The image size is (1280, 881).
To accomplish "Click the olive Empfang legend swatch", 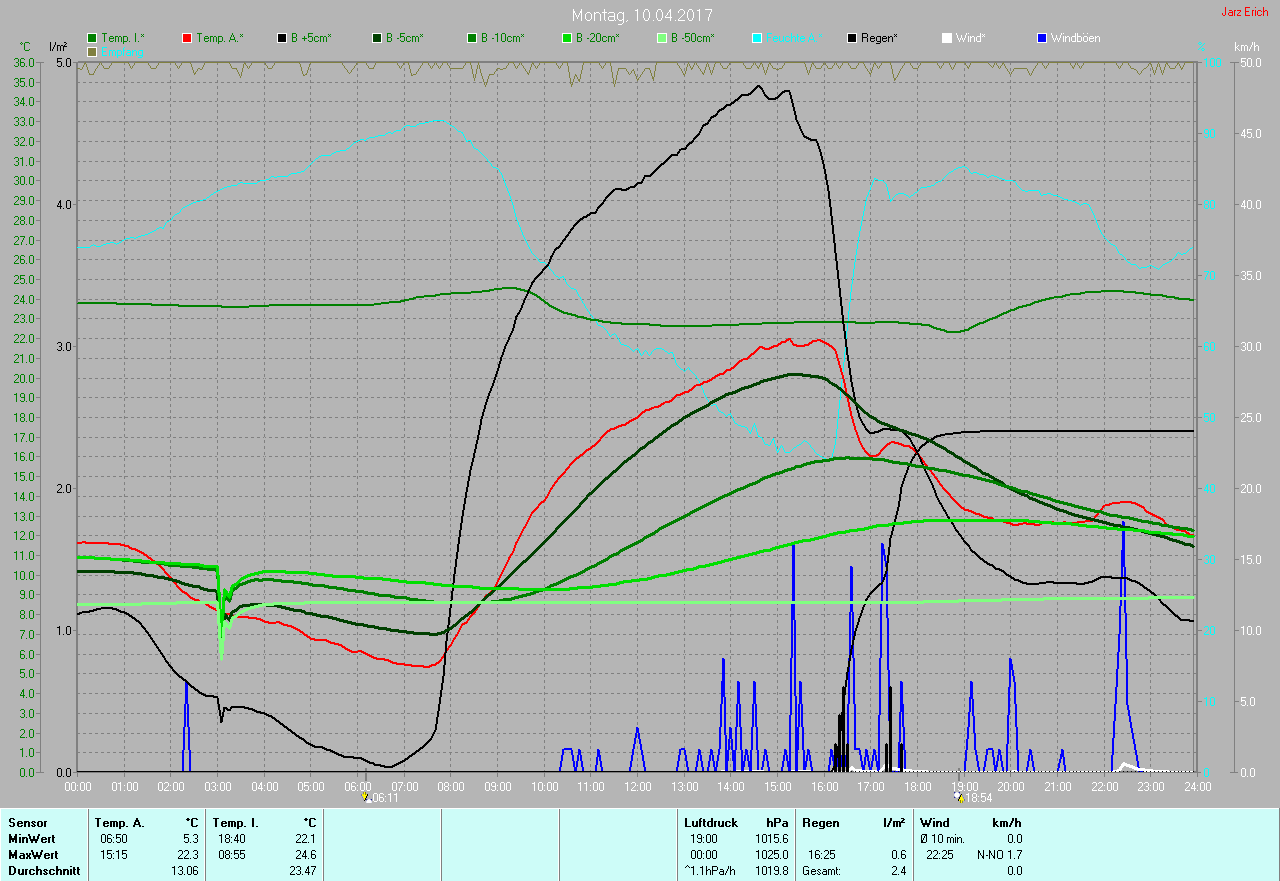I will (93, 51).
